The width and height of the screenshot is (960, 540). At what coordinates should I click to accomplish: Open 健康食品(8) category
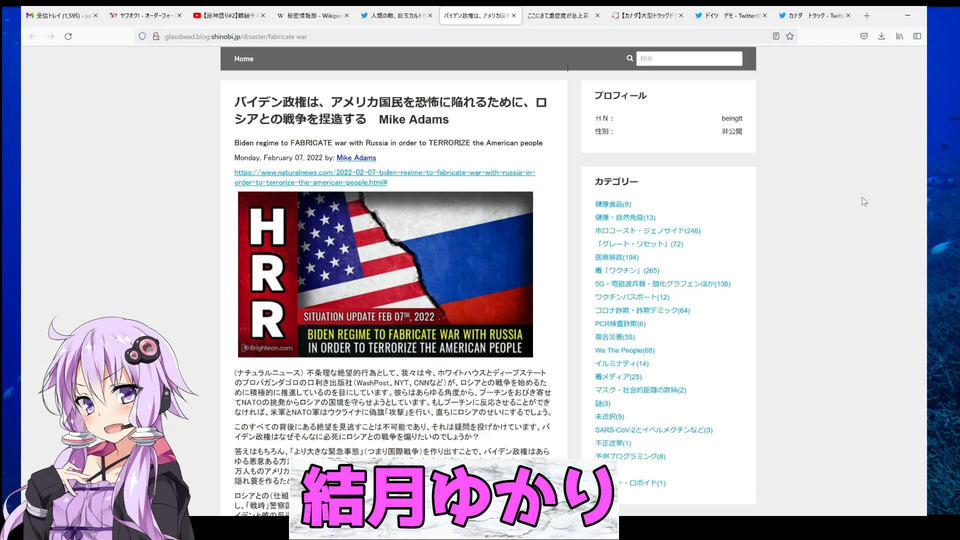613,204
